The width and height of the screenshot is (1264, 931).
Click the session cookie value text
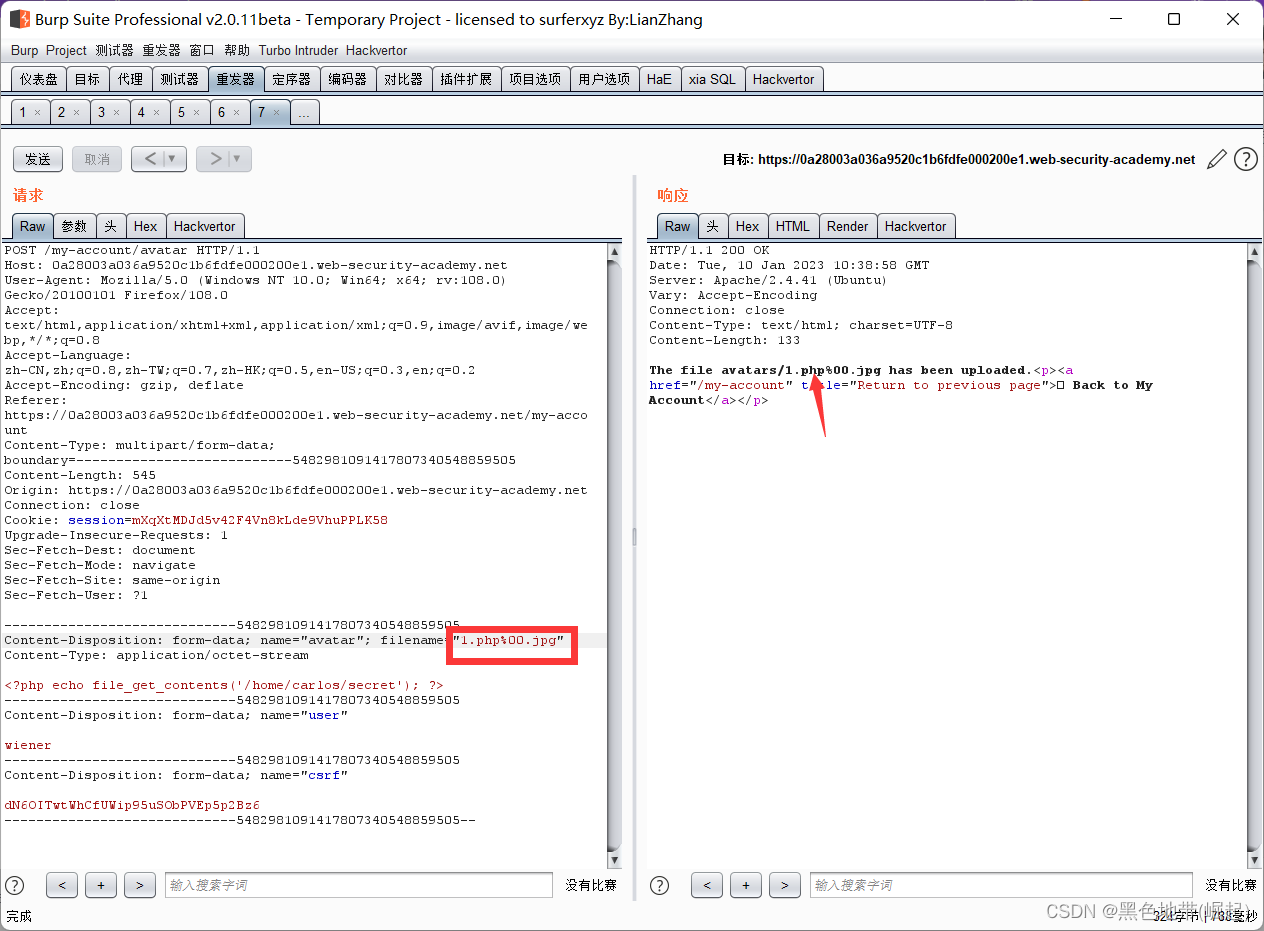click(258, 520)
